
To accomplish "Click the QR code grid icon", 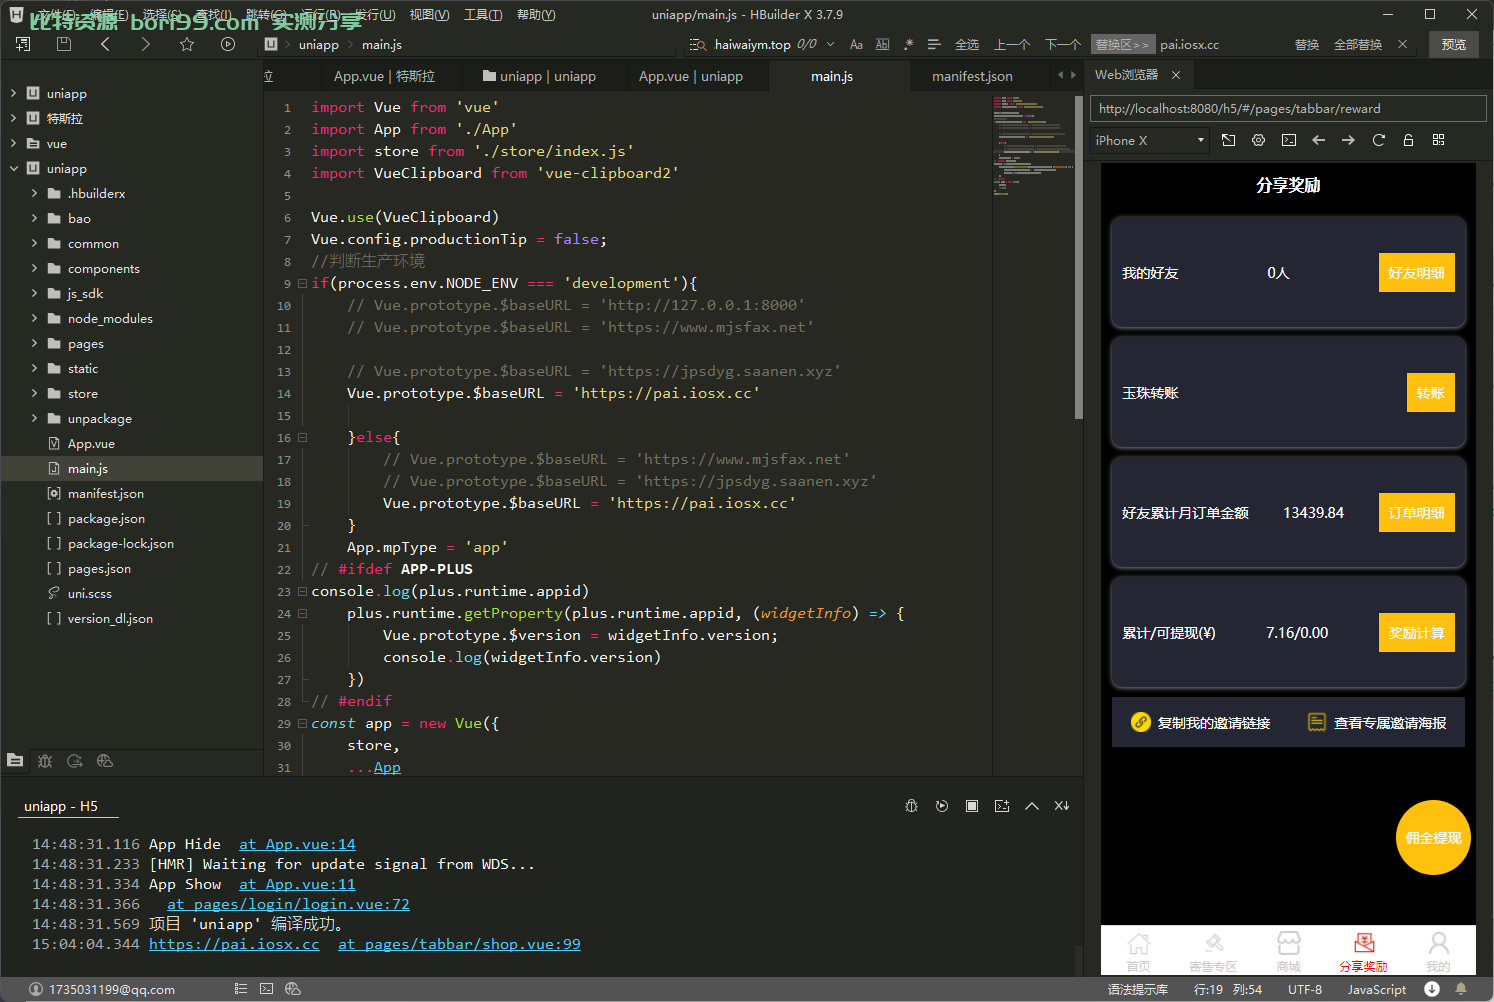I will [x=1439, y=140].
